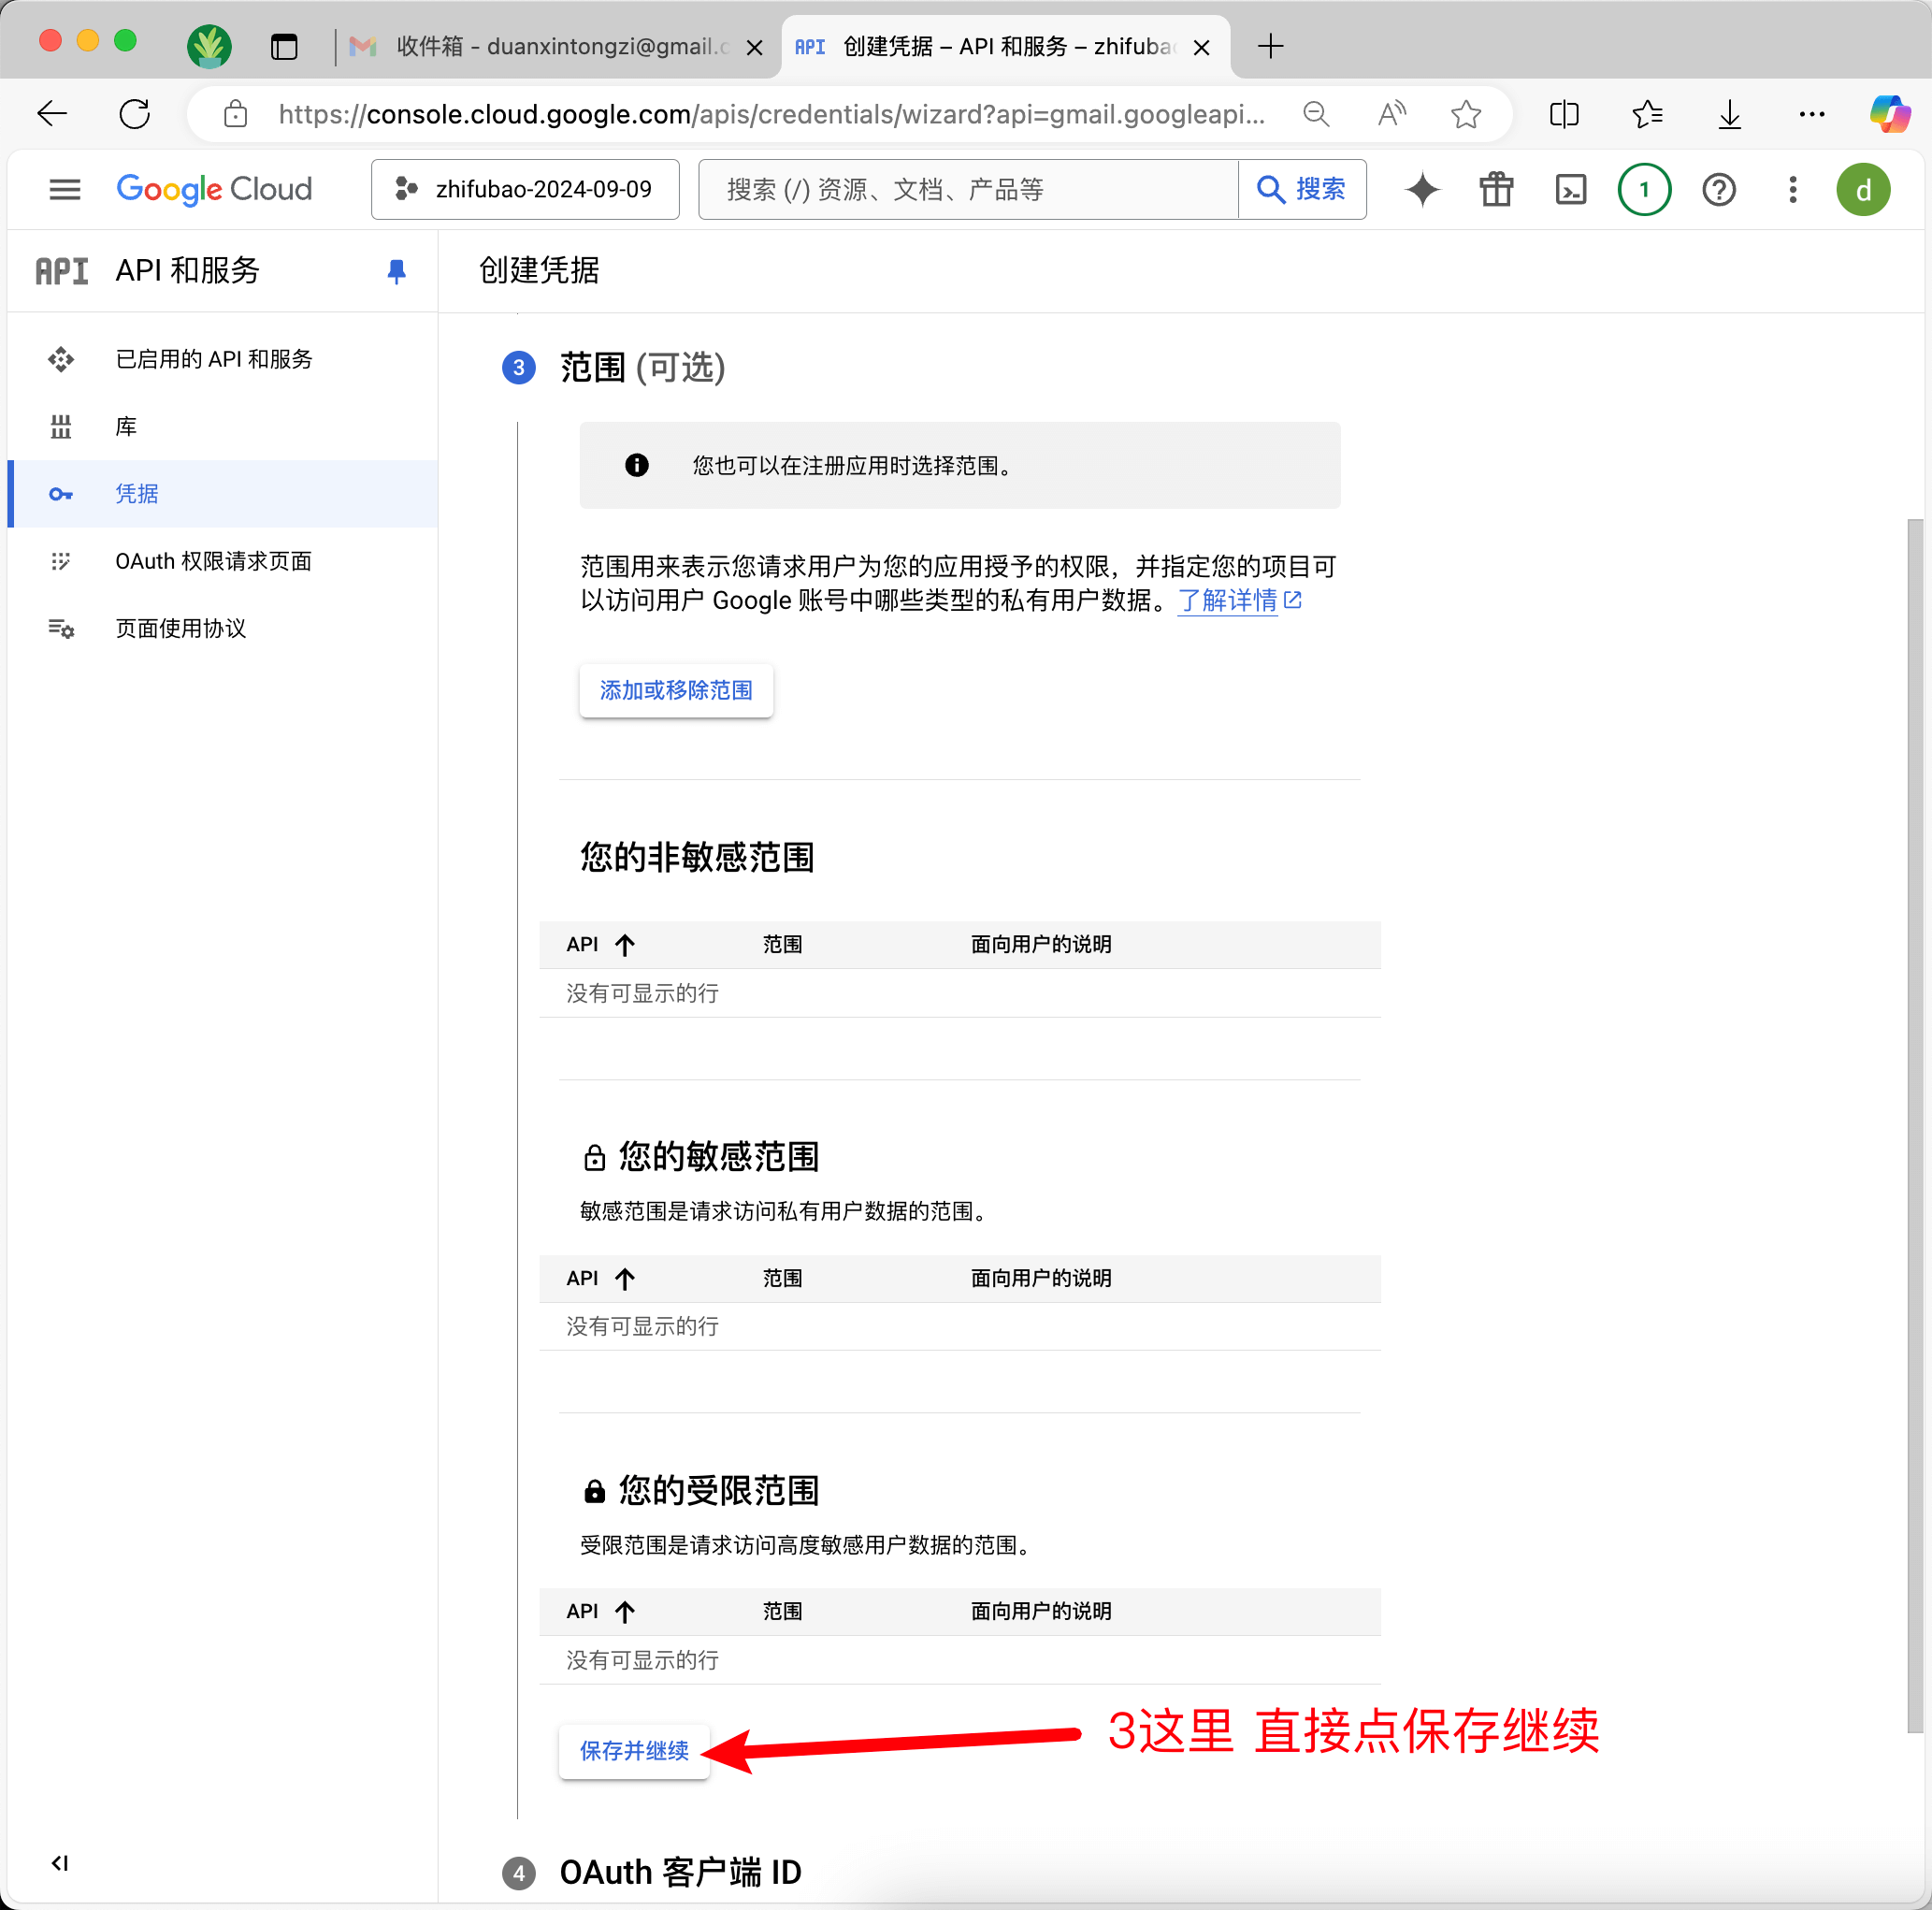
Task: Unpin API 和服务 with the pin icon
Action: [396, 271]
